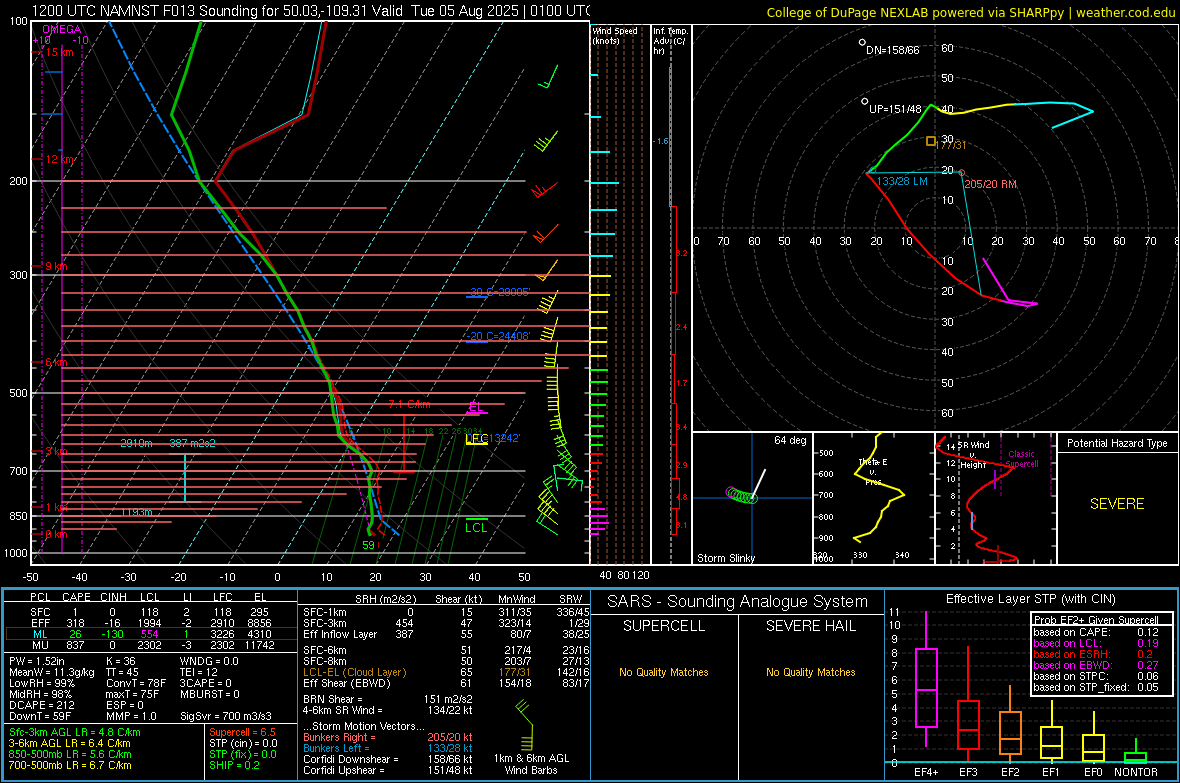Click No Quality Matches under SEVERE HAIL
Screen dimensions: 1180x783
point(810,672)
